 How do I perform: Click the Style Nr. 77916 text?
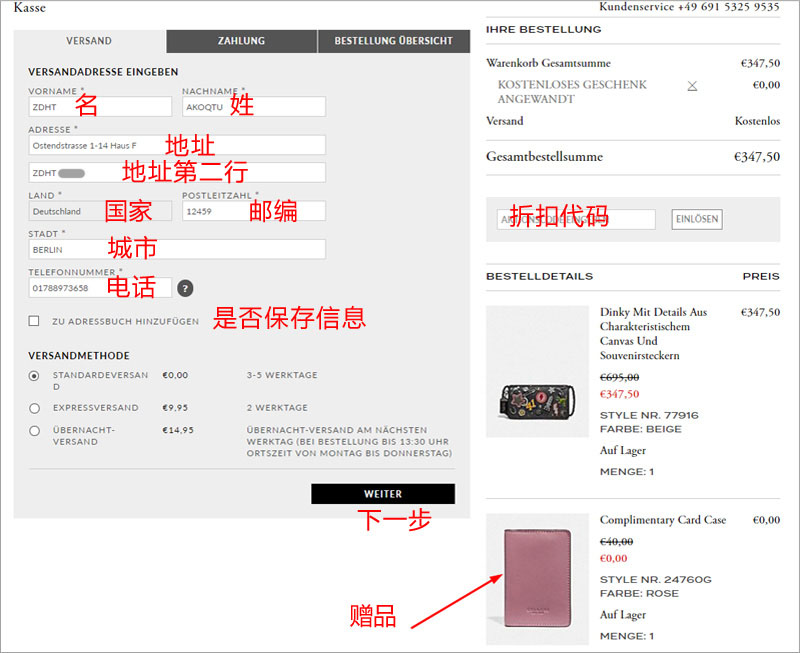tap(649, 415)
